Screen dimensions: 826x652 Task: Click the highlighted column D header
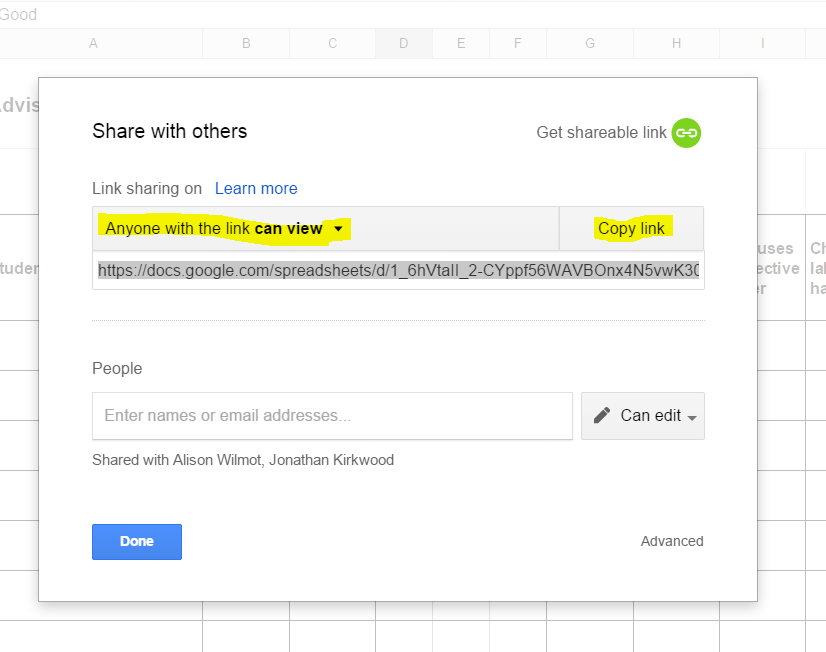point(404,43)
